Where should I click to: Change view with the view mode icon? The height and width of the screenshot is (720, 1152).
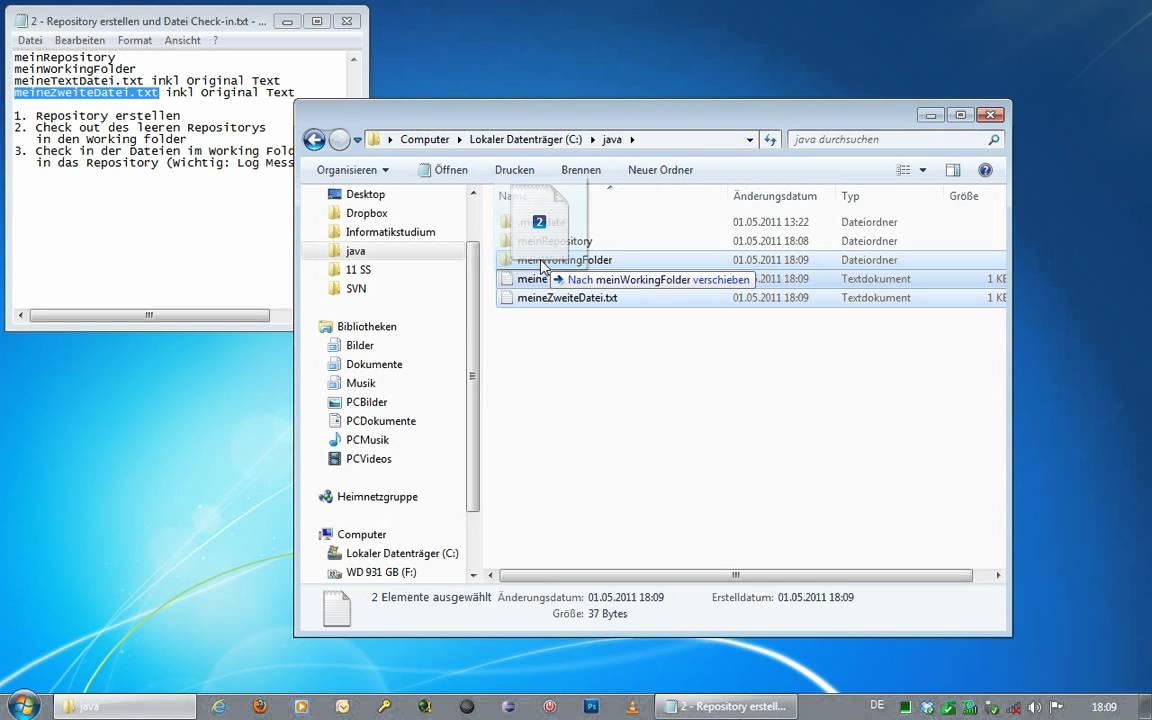pyautogui.click(x=903, y=170)
